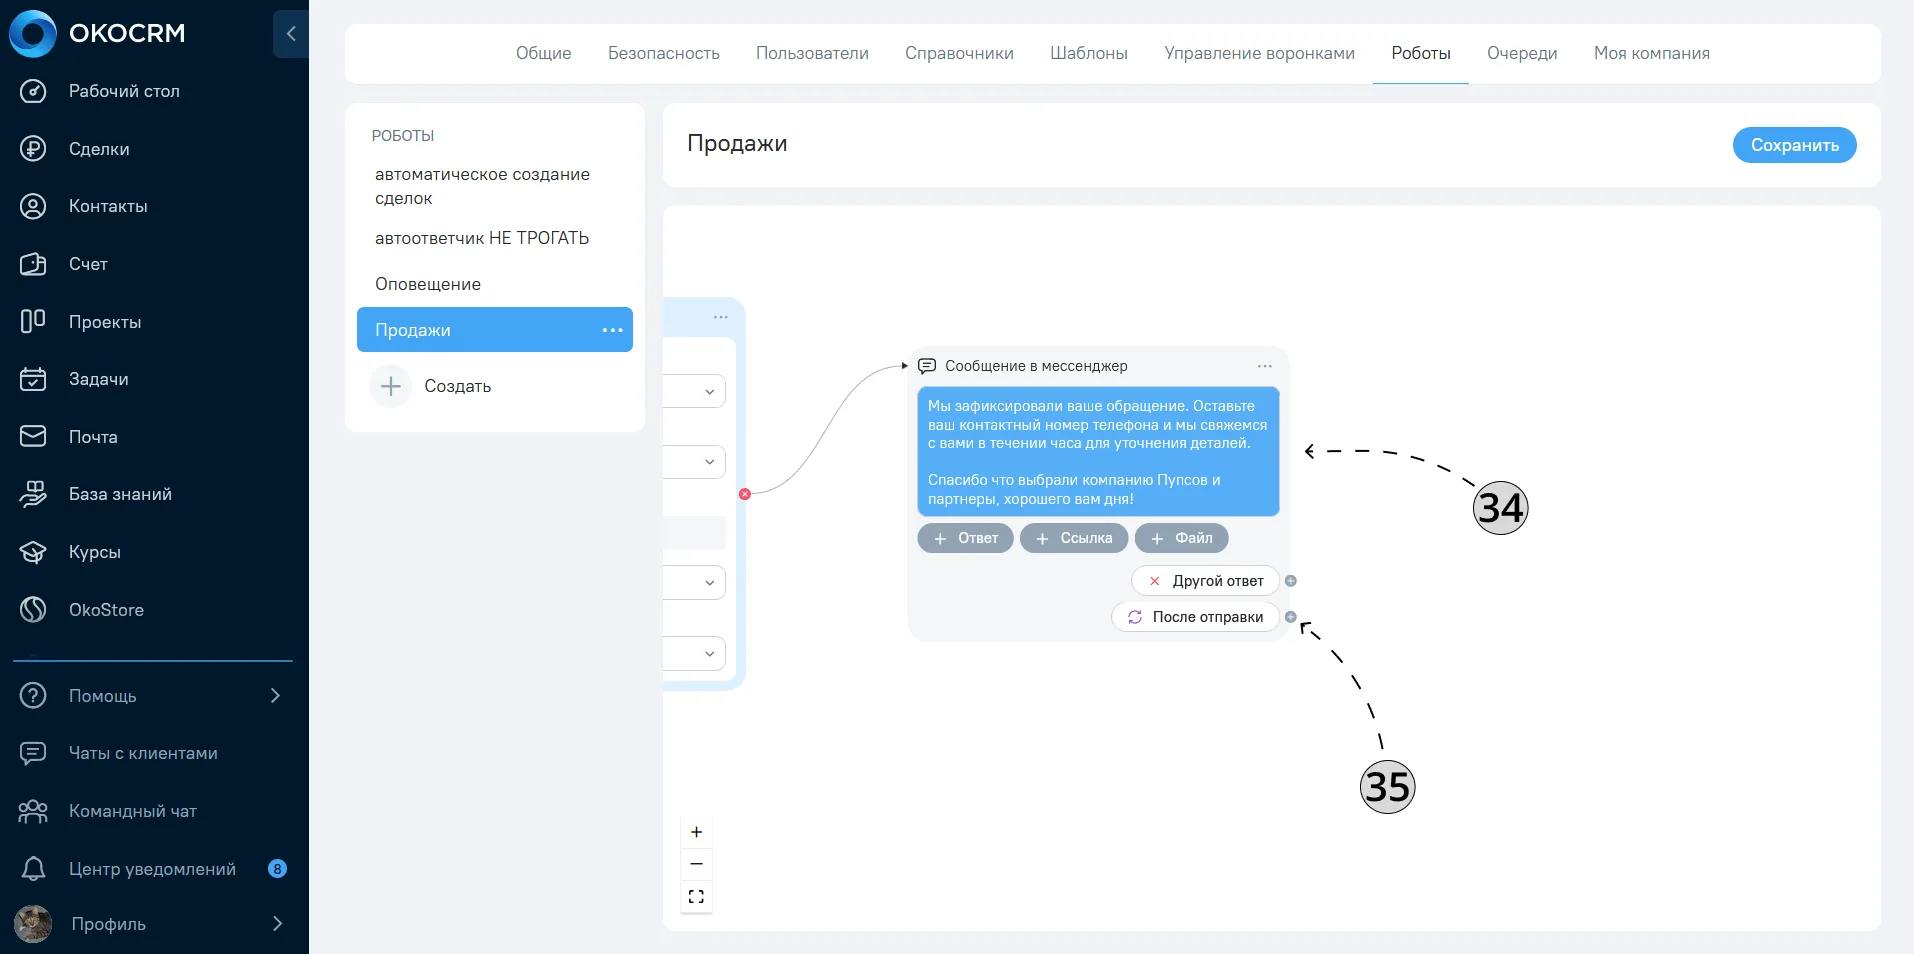Zoom in the canvas with plus
This screenshot has width=1914, height=954.
(x=697, y=832)
